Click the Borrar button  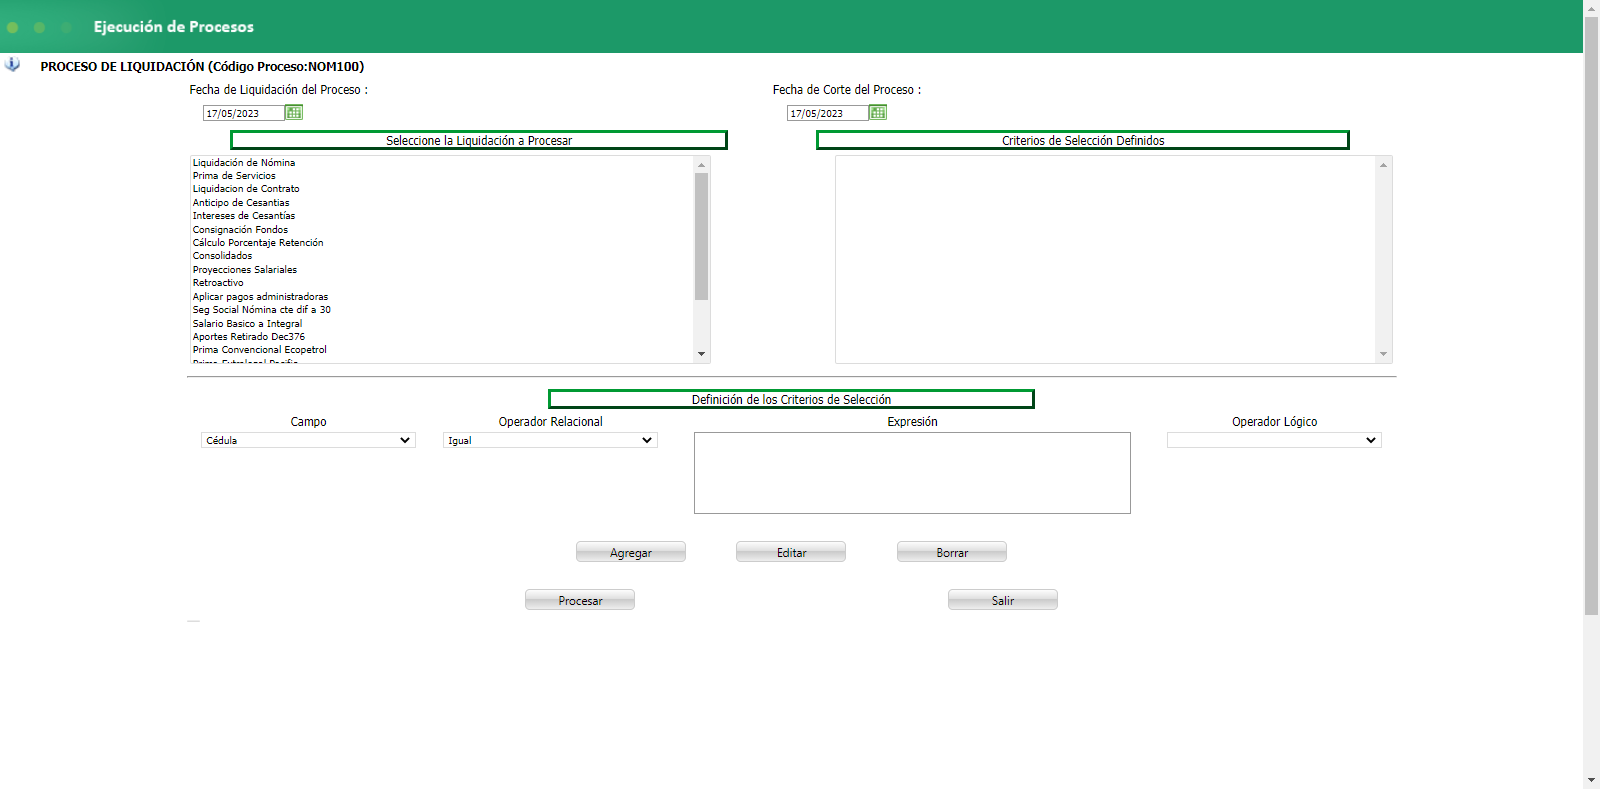[x=952, y=552]
